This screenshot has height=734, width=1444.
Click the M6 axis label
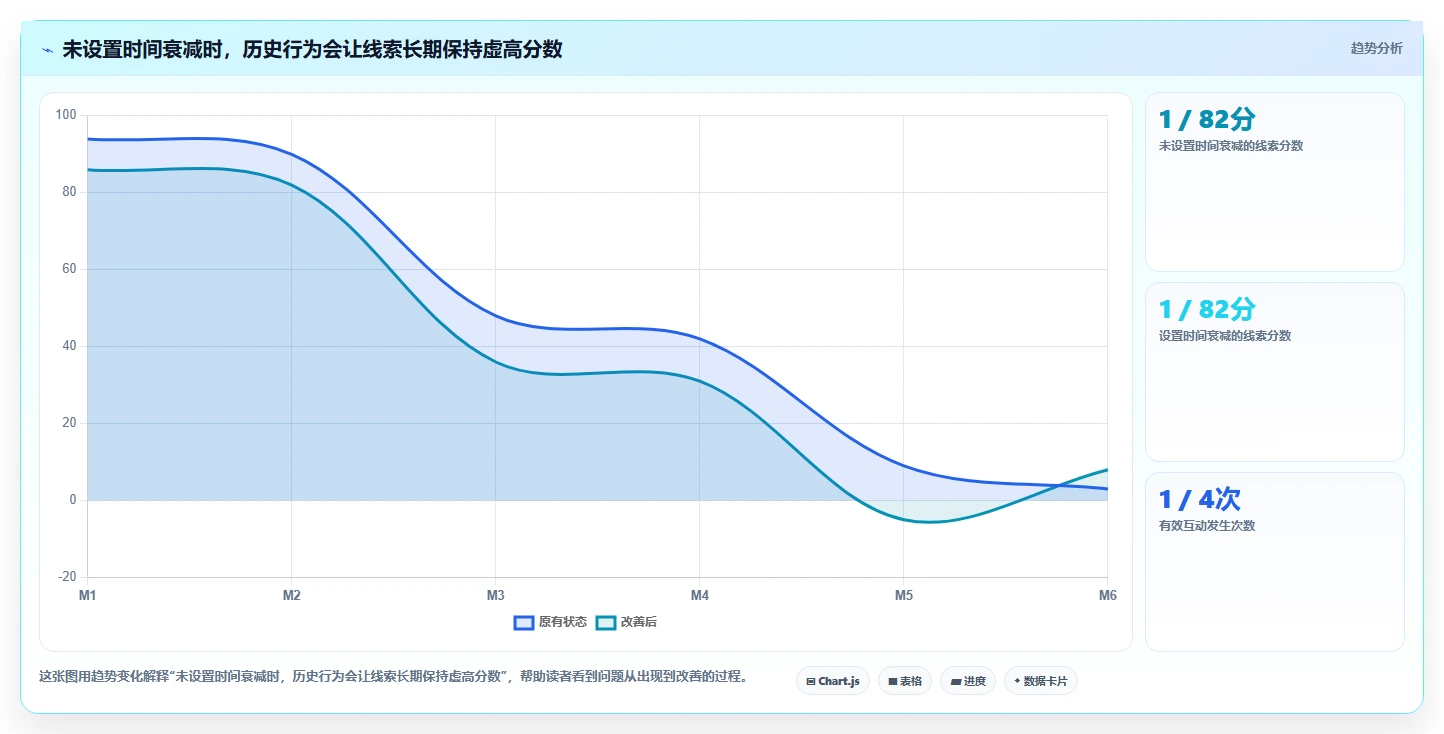coord(1107,596)
